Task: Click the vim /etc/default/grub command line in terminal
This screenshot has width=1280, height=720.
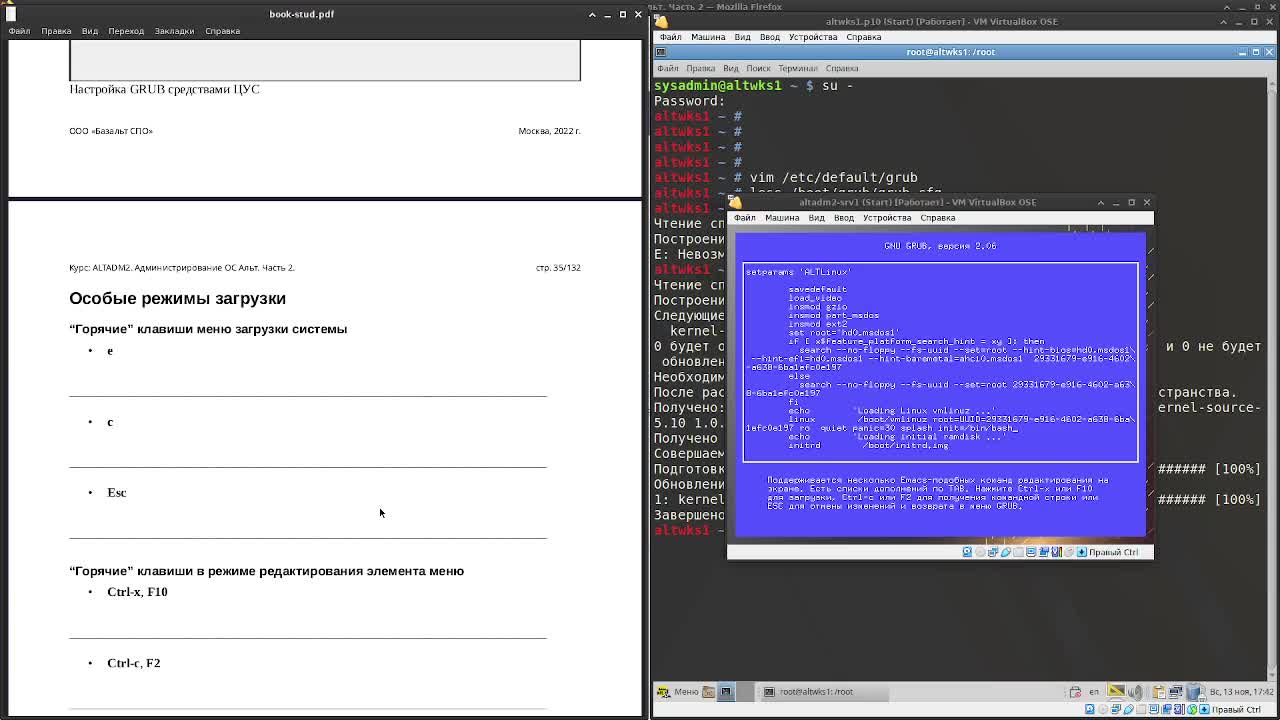Action: click(833, 177)
